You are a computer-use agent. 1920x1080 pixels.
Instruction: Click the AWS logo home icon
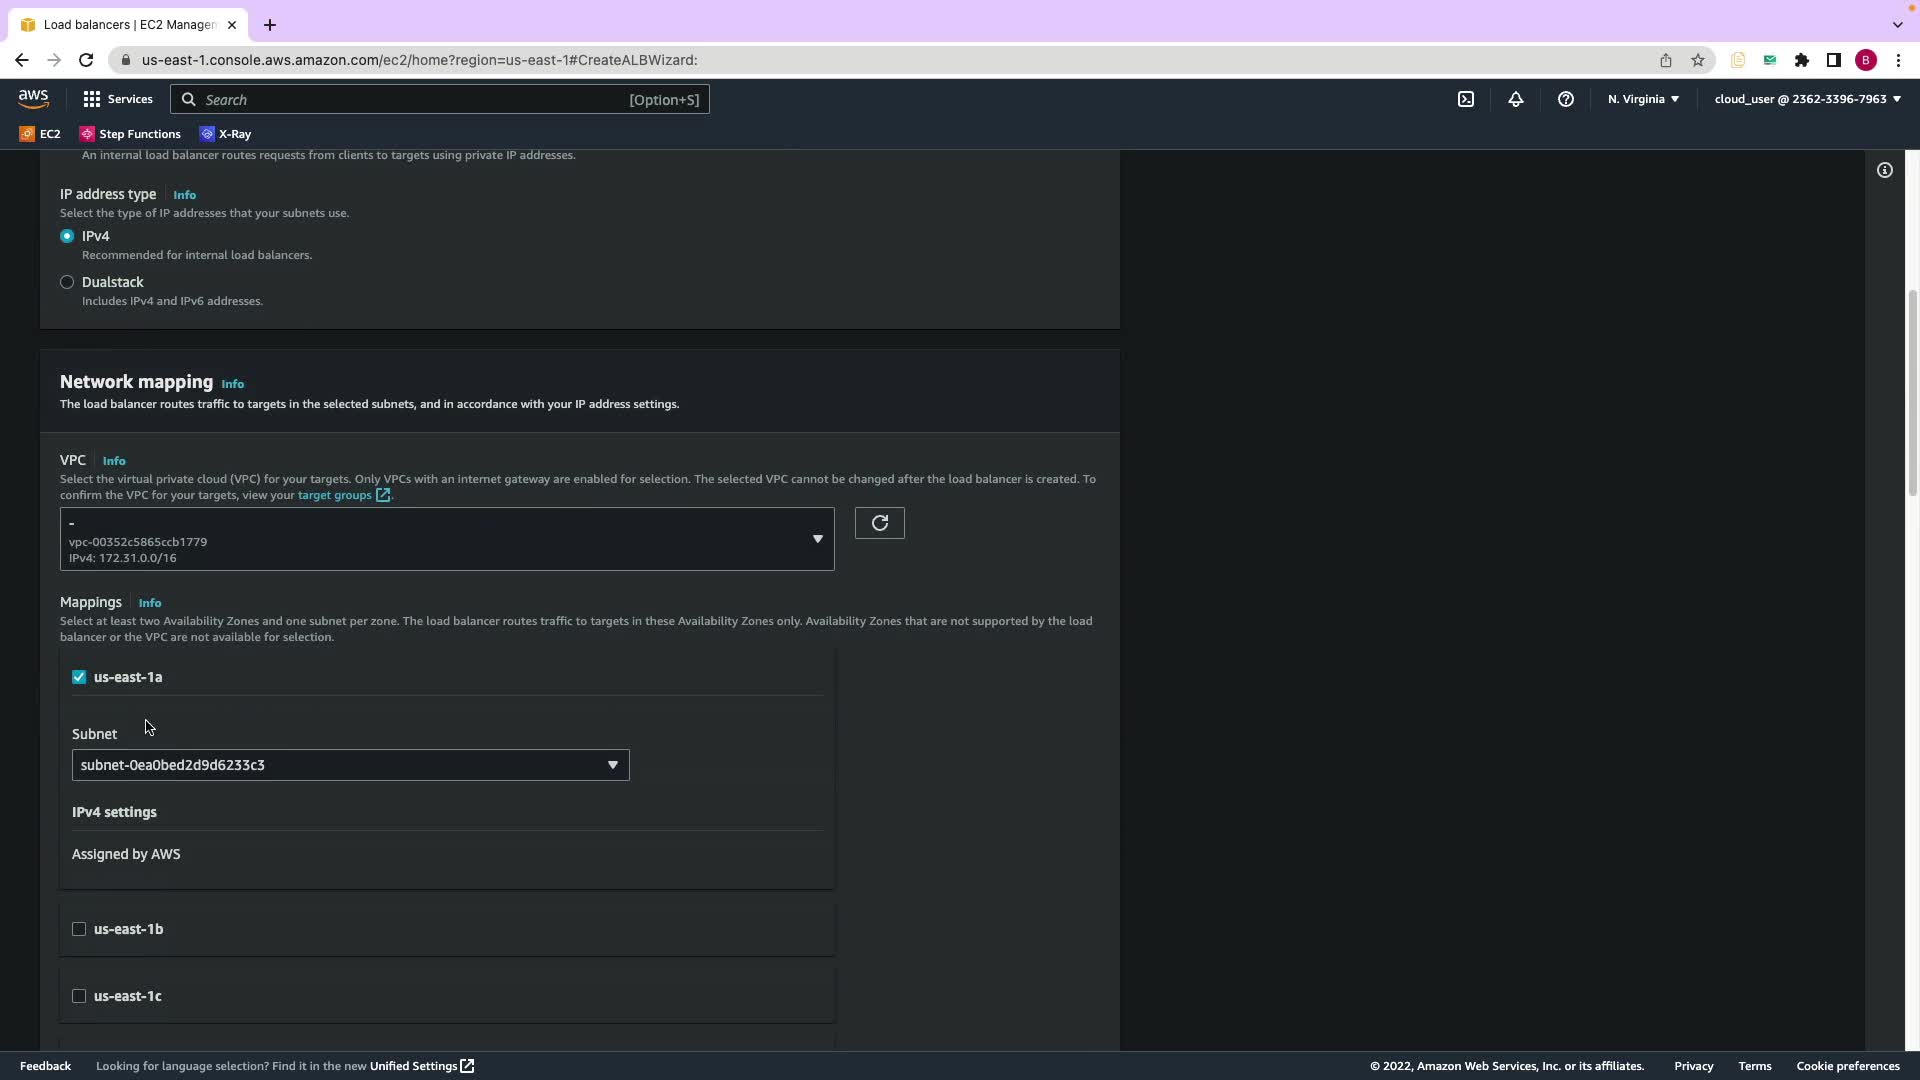pos(33,99)
